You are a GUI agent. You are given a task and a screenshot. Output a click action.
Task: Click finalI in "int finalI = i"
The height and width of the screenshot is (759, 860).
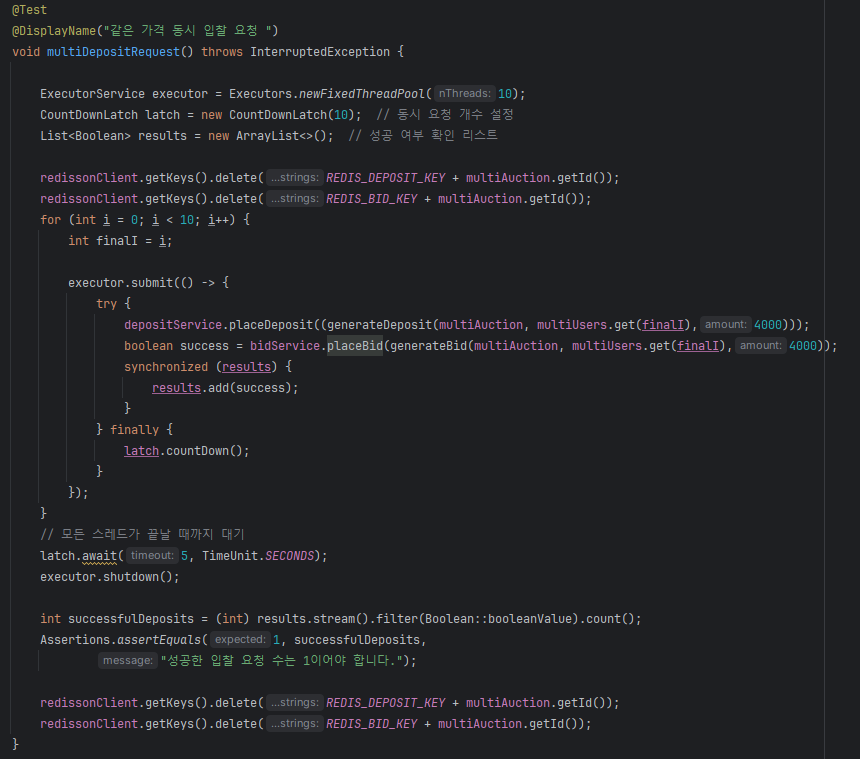[x=117, y=241]
